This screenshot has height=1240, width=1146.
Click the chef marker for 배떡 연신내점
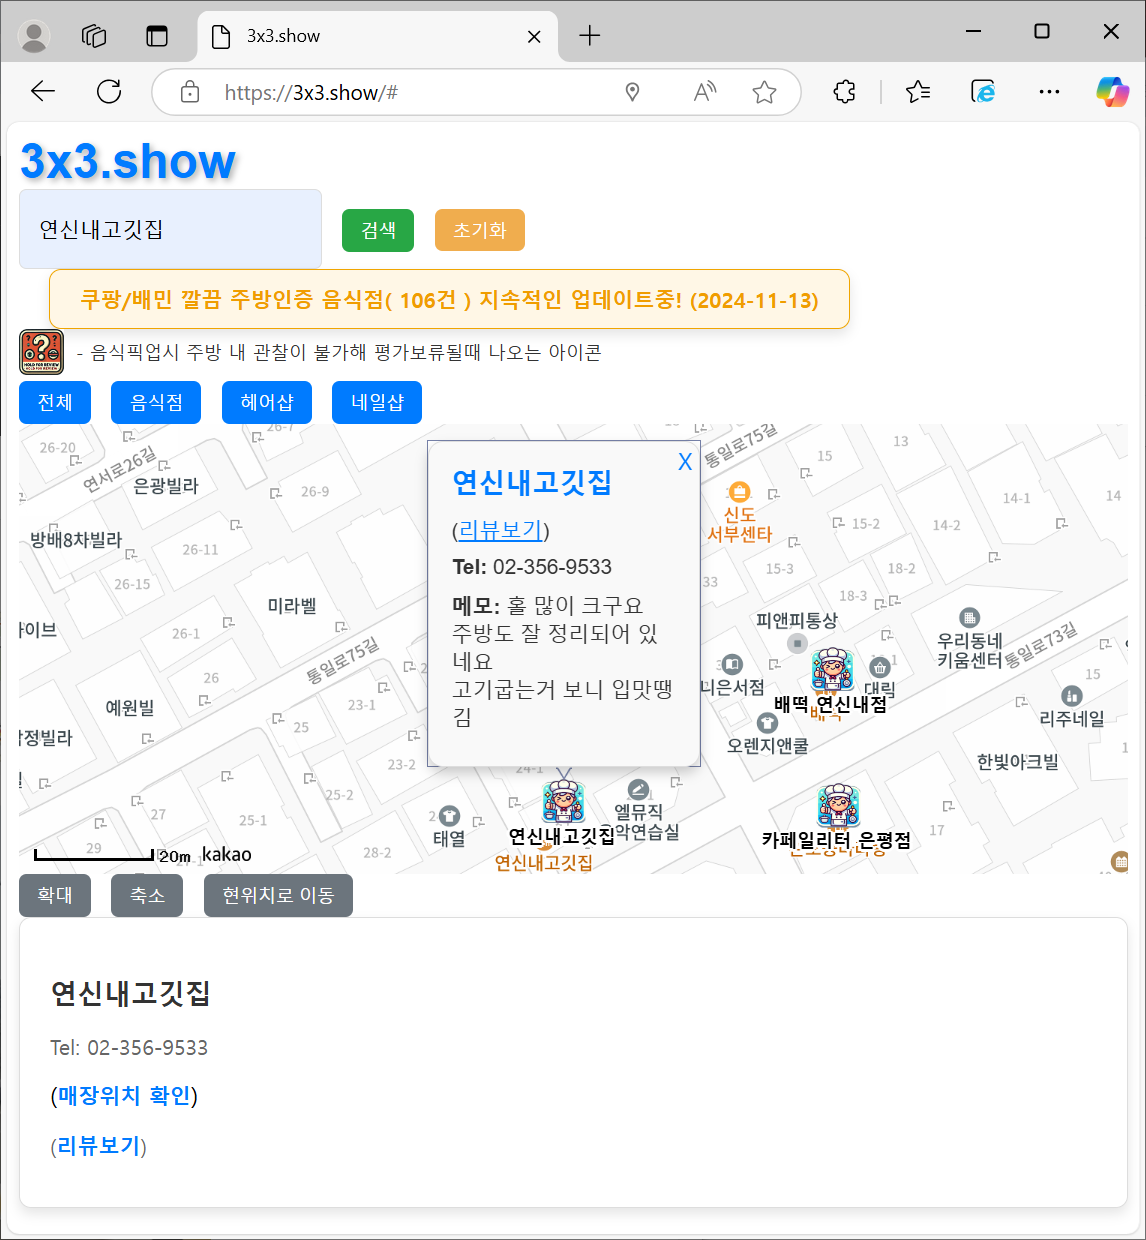click(832, 670)
